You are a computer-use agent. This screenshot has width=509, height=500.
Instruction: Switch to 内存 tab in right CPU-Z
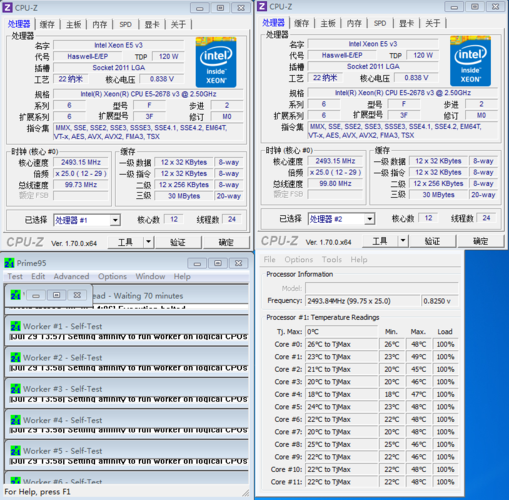click(x=354, y=23)
